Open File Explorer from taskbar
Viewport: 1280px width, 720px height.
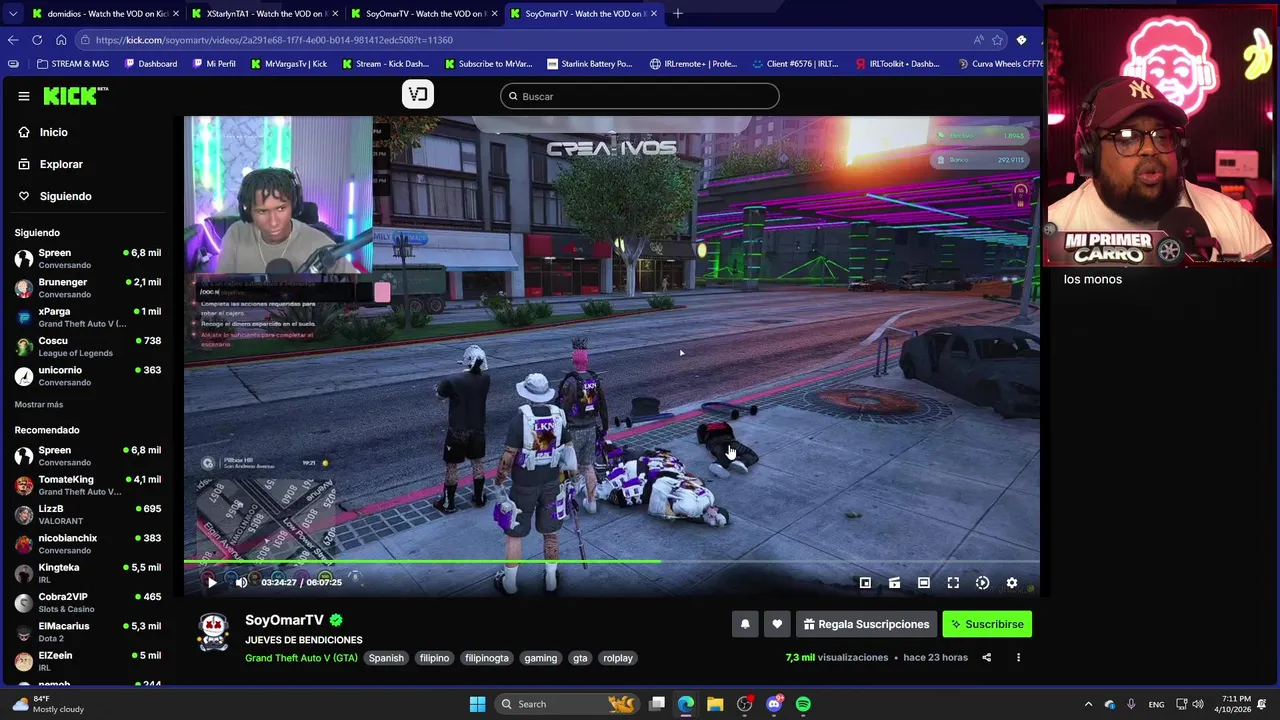coord(715,704)
